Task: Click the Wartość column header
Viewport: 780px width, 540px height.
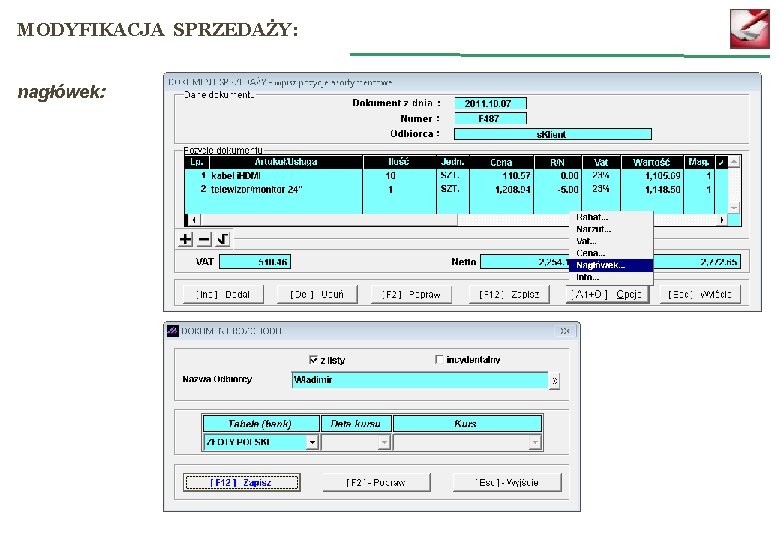Action: [652, 162]
